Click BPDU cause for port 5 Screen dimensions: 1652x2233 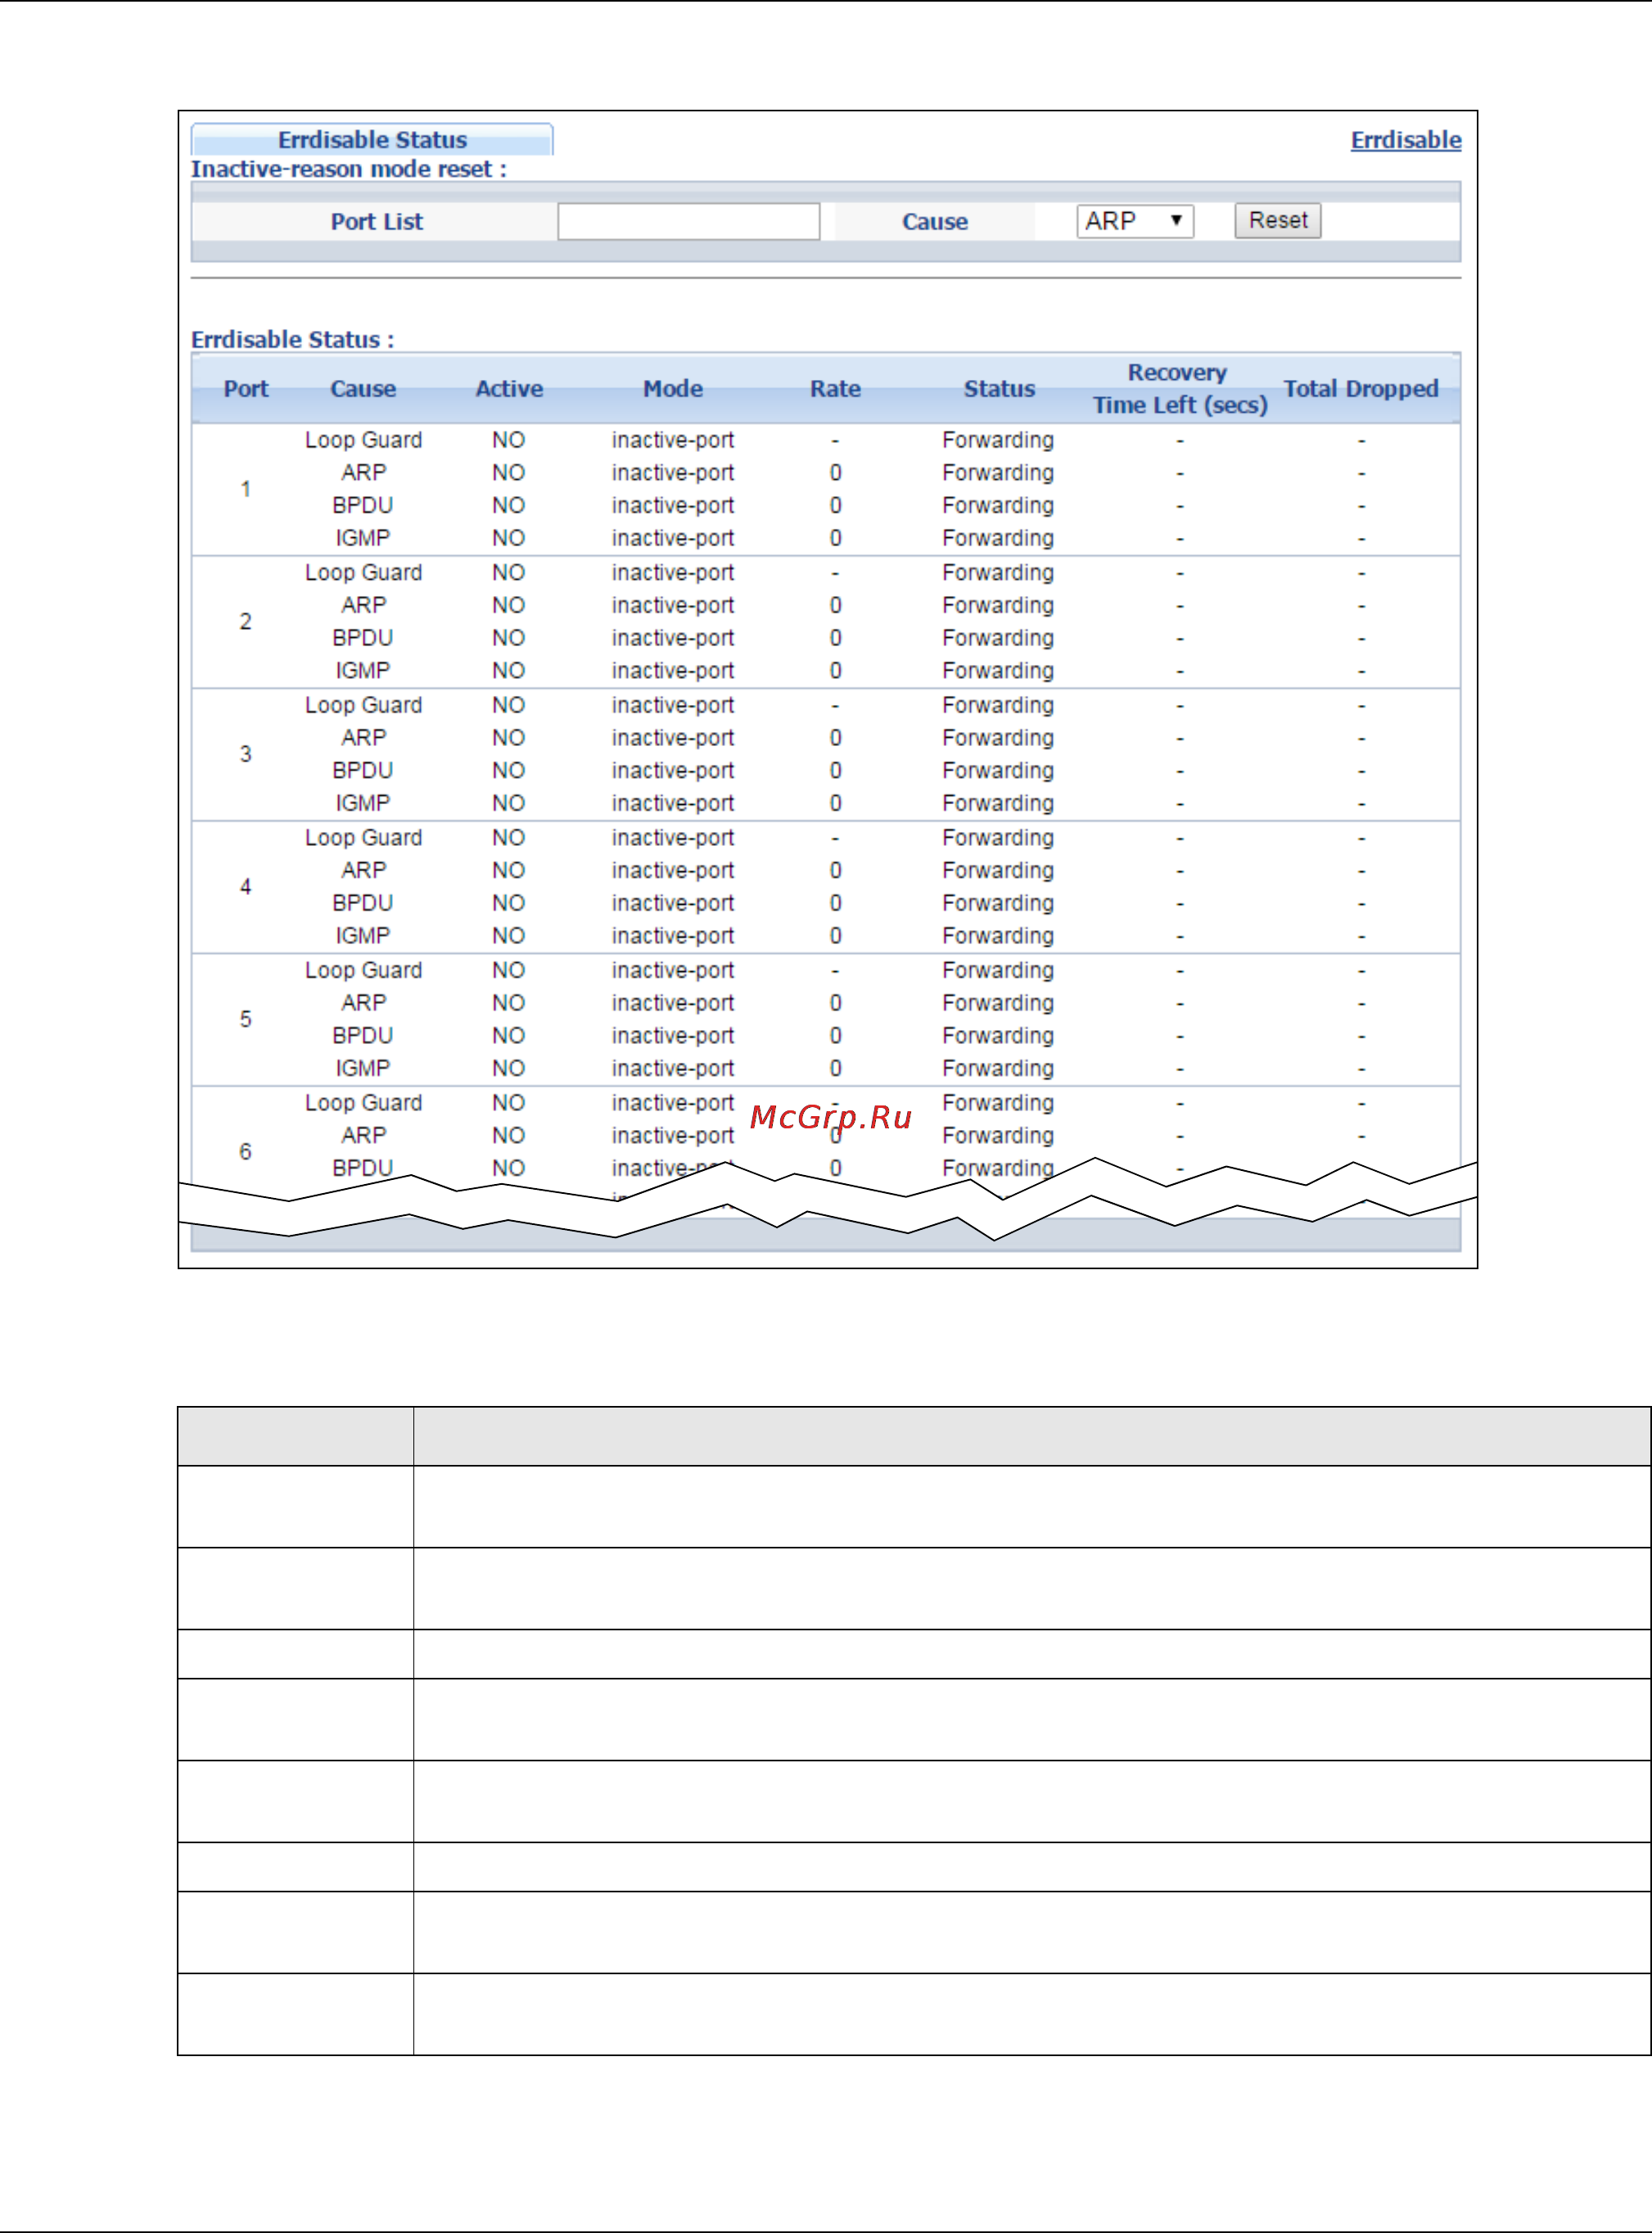point(363,1036)
